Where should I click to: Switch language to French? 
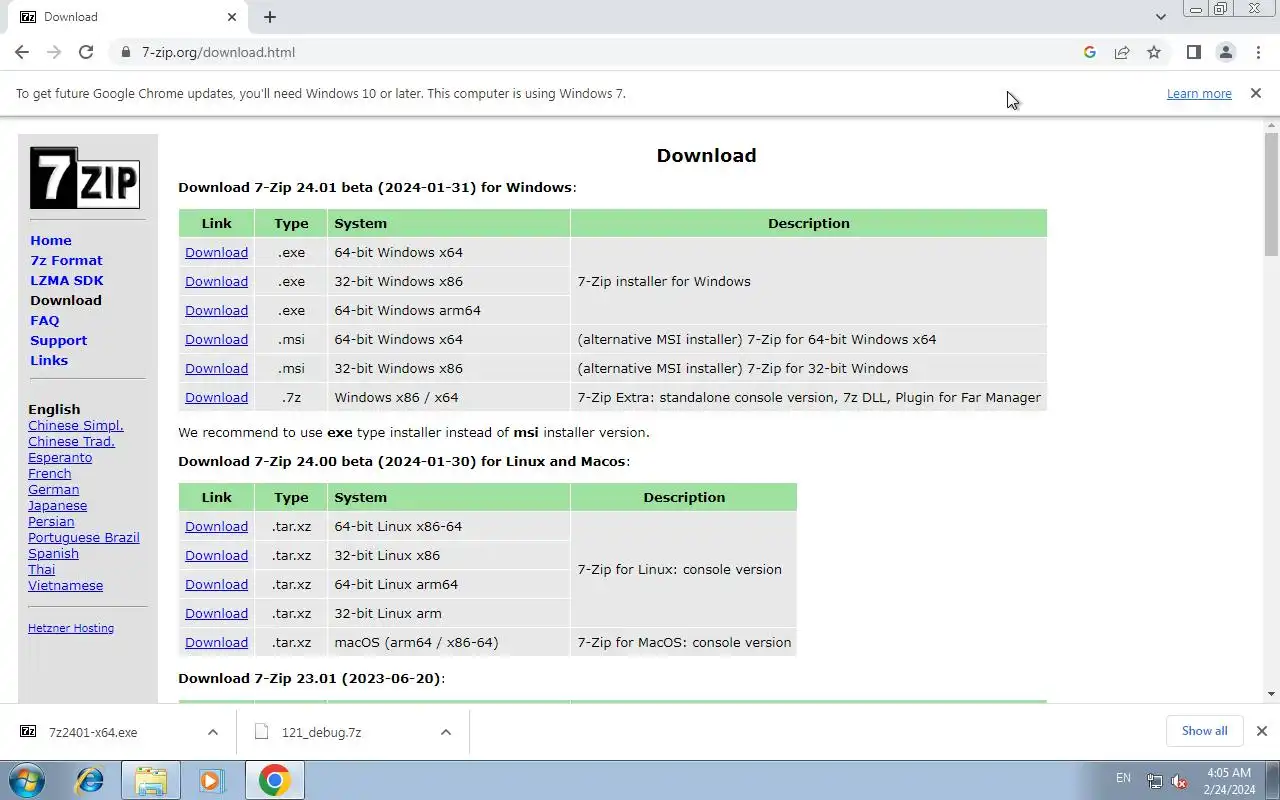click(x=50, y=473)
